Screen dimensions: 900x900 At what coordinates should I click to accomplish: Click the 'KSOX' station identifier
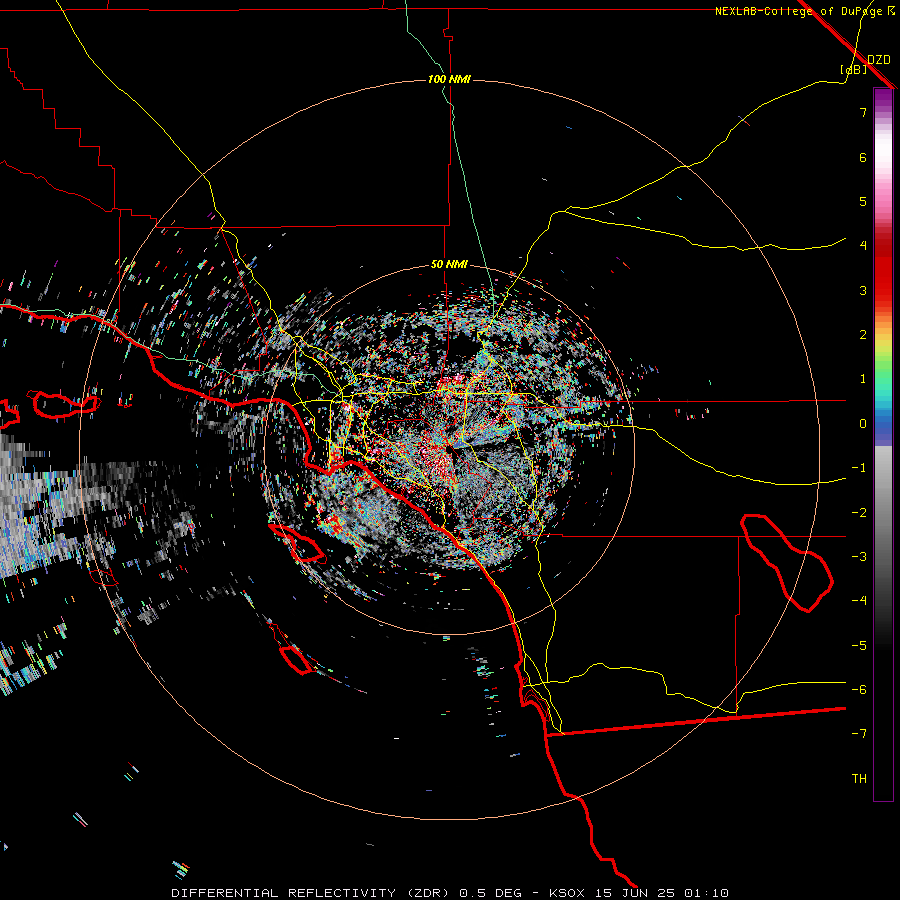567,893
